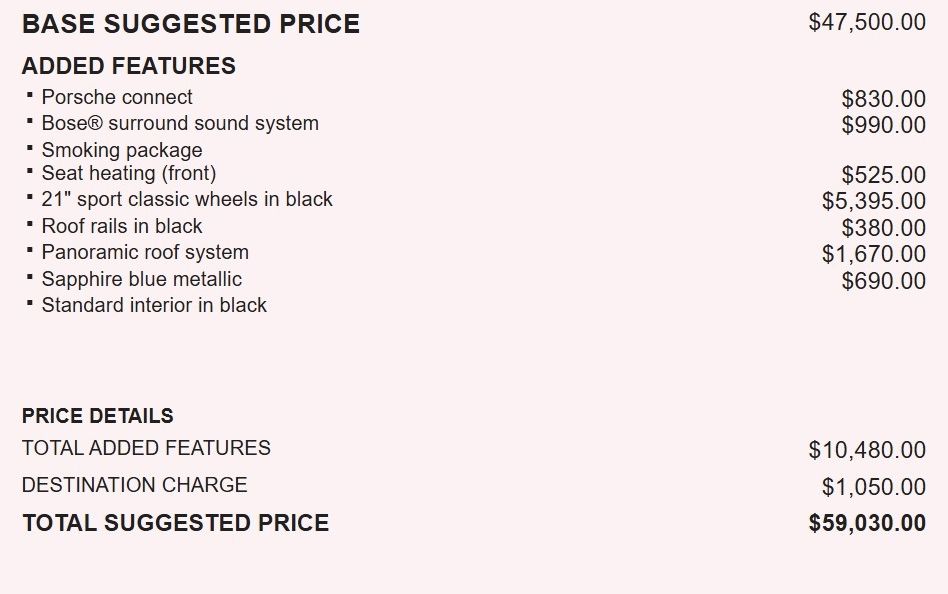Click the $830.00 Porsche connect price

click(x=883, y=99)
